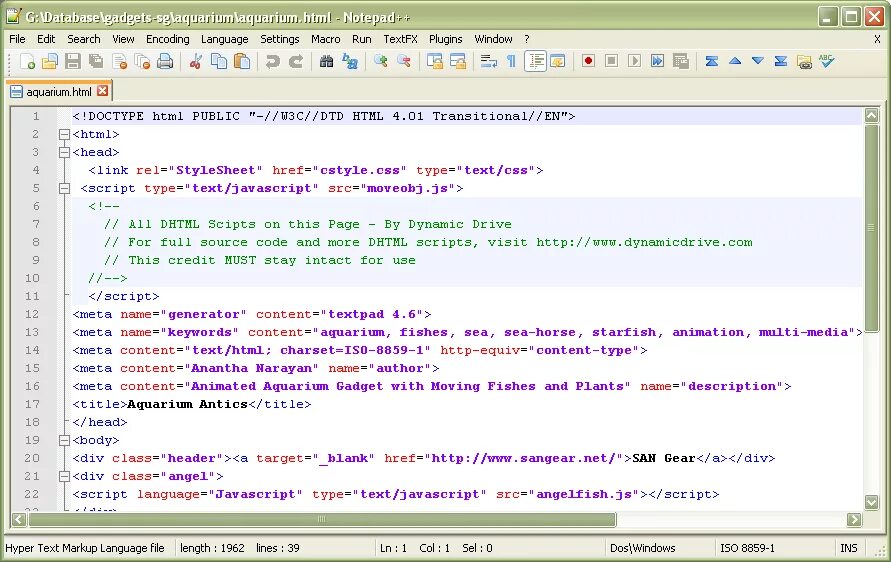
Task: Click the Paste clipboard icon
Action: pyautogui.click(x=242, y=61)
